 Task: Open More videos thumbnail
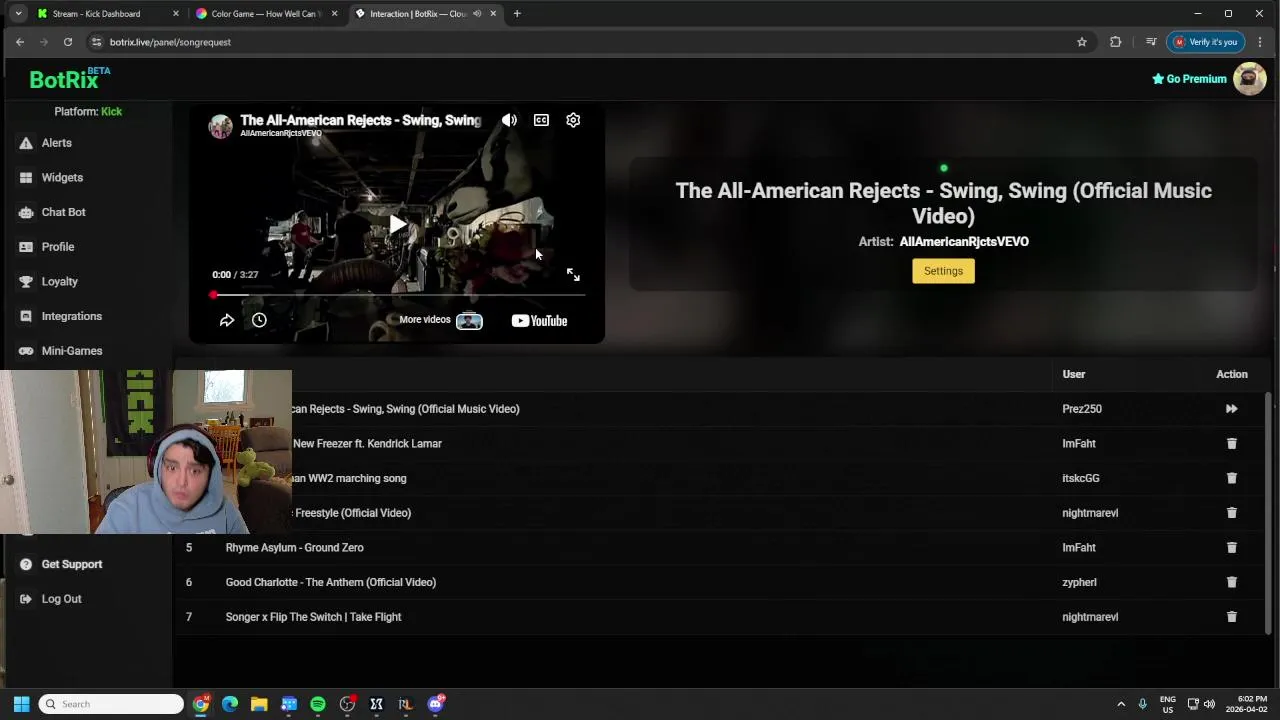click(469, 321)
